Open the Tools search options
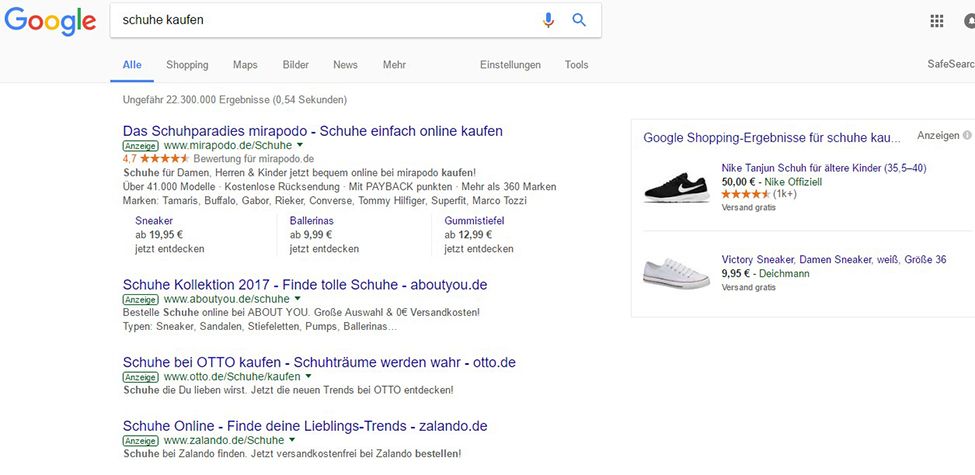This screenshot has height=475, width=975. coord(576,65)
